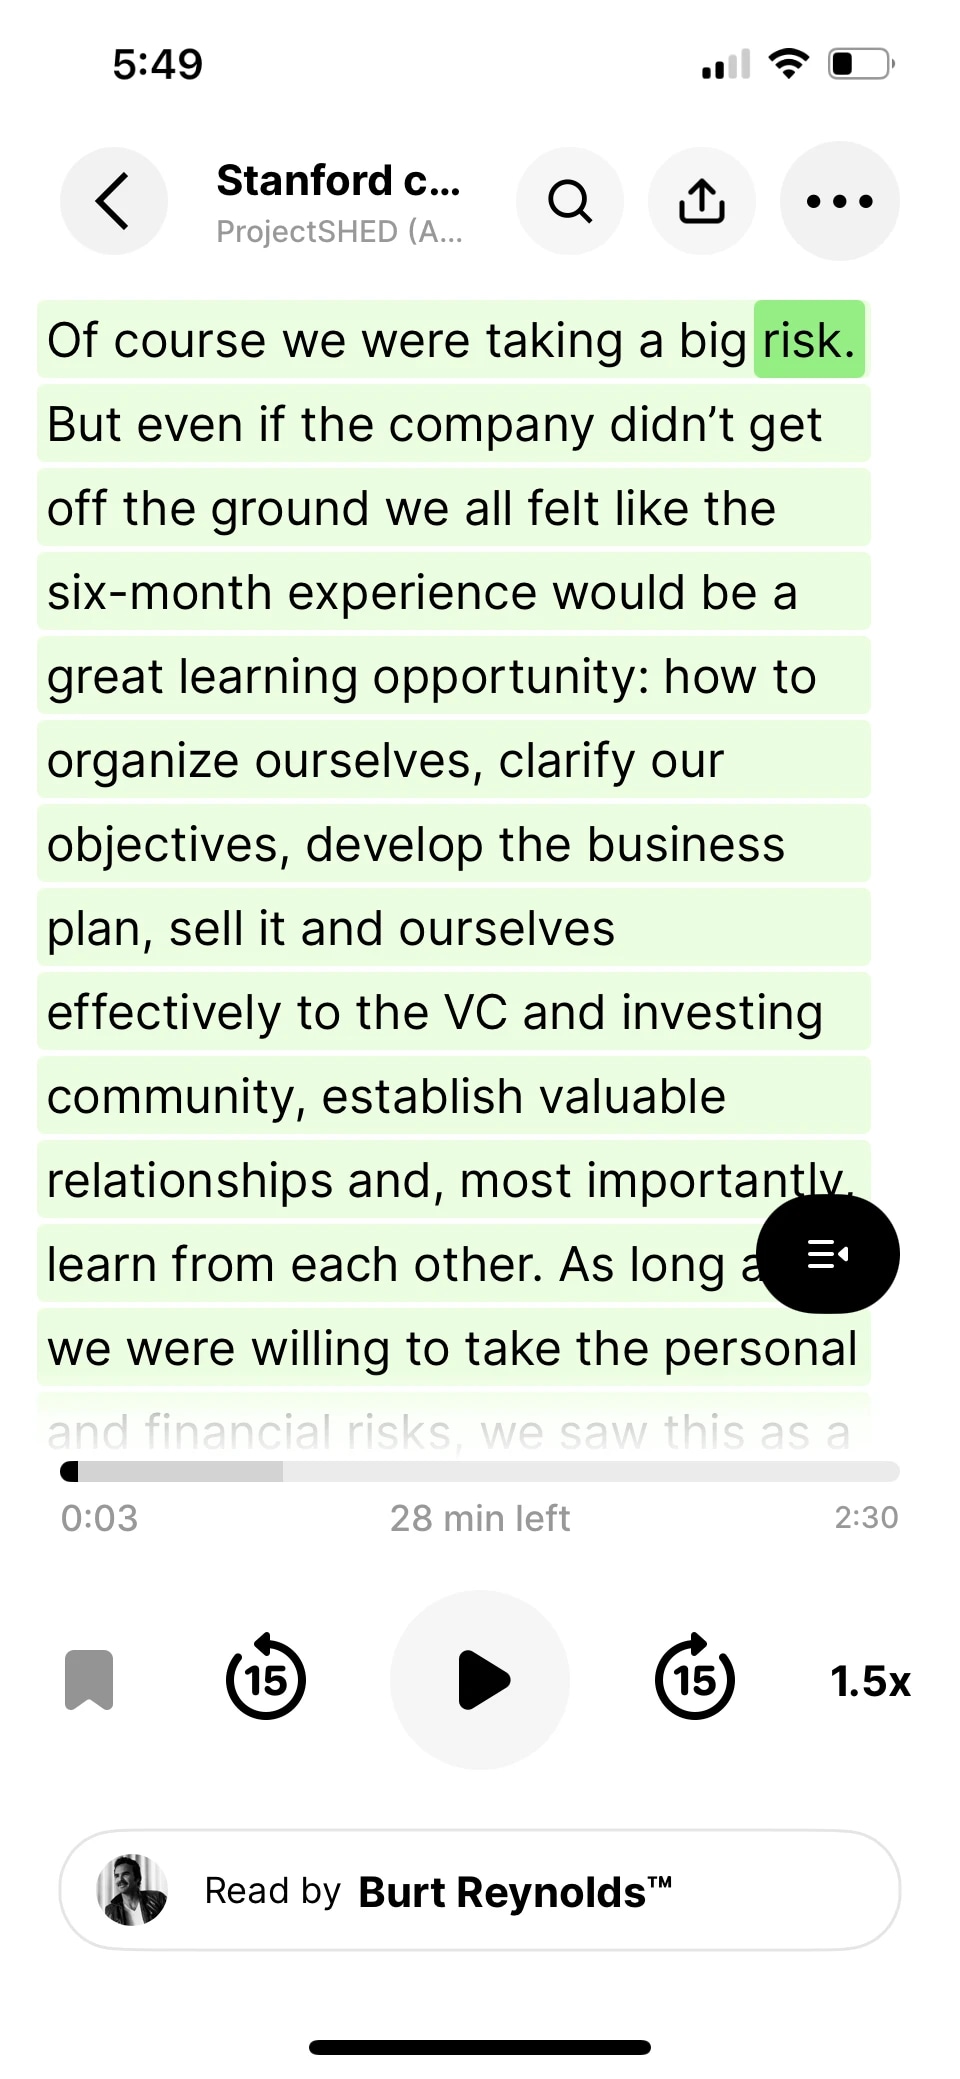
Task: Open the Read by Burt Reynolds voice selector
Action: (x=480, y=1890)
